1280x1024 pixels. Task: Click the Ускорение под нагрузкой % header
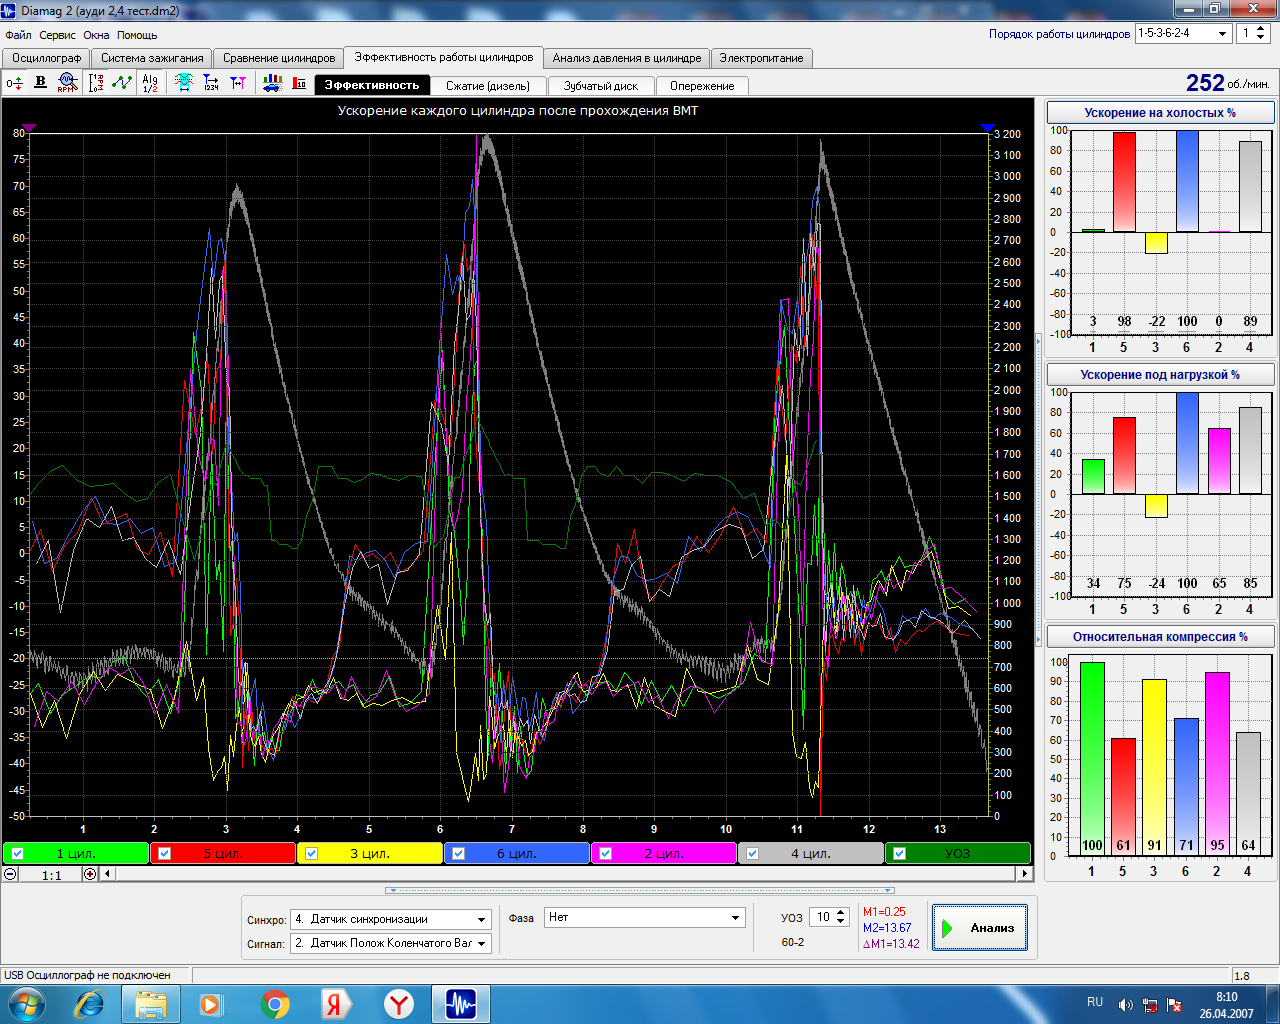(x=1160, y=375)
